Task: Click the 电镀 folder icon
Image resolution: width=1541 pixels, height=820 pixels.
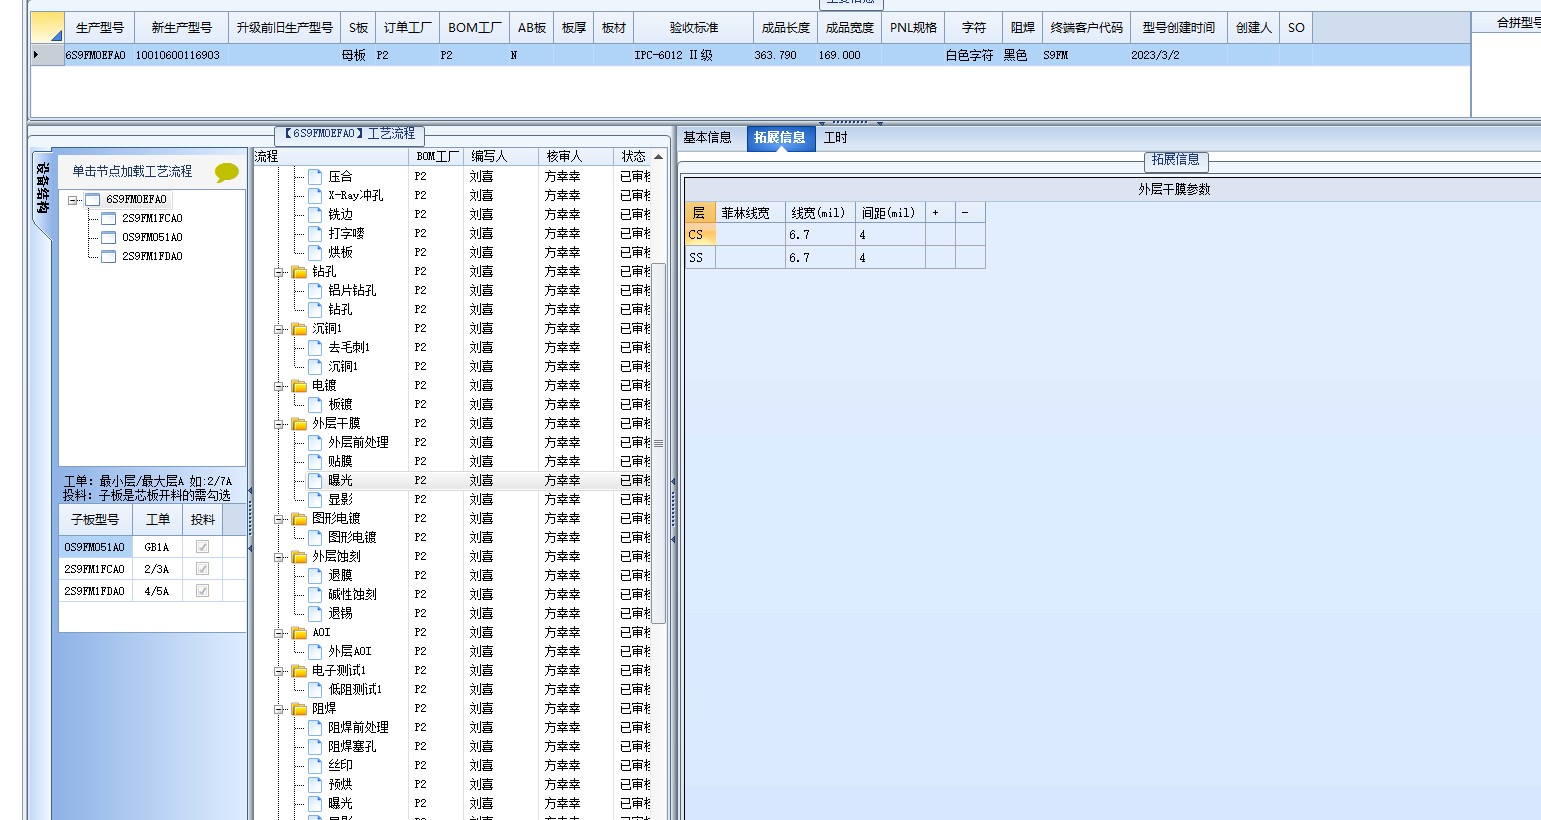Action: pyautogui.click(x=299, y=386)
